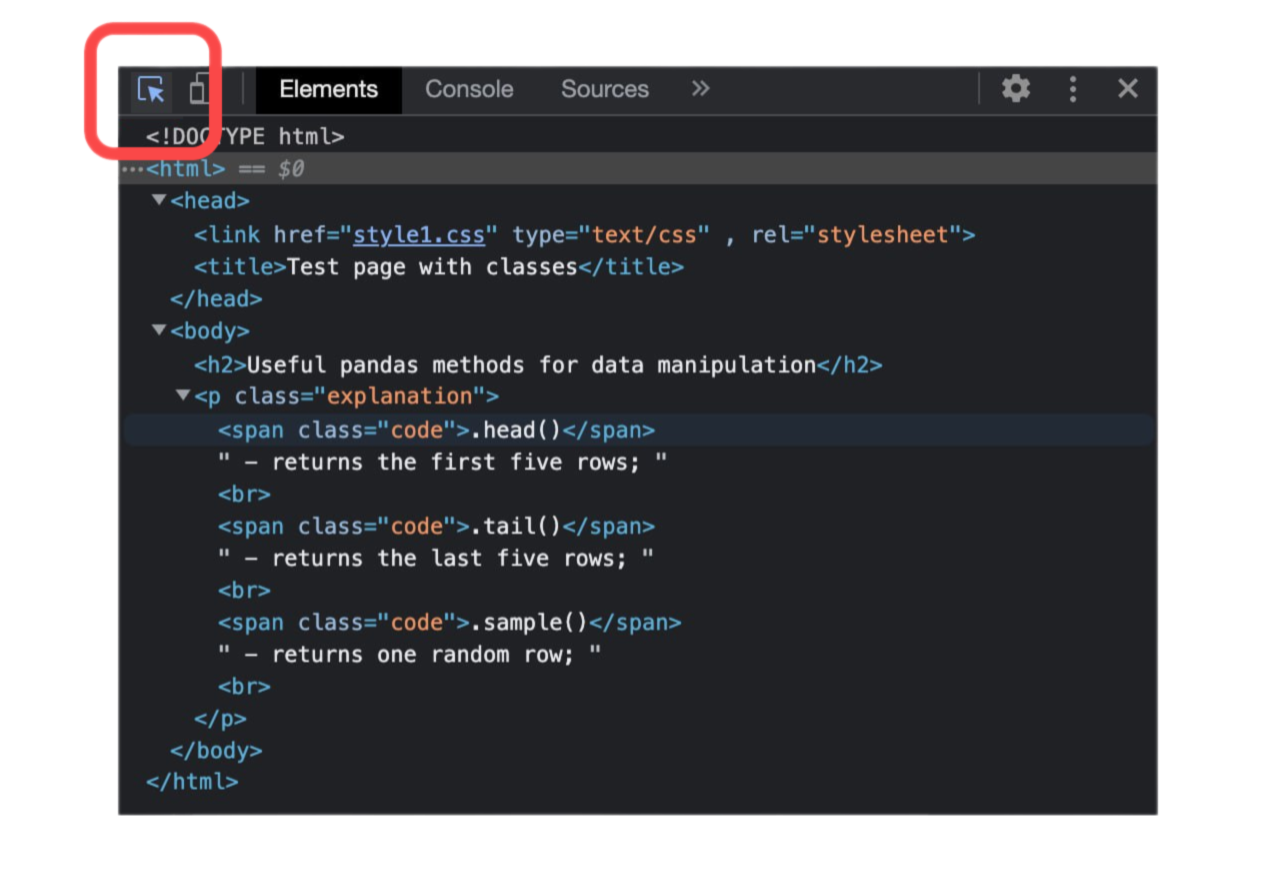This screenshot has width=1276, height=879.
Task: Select the span containing .tail()
Action: [x=436, y=526]
